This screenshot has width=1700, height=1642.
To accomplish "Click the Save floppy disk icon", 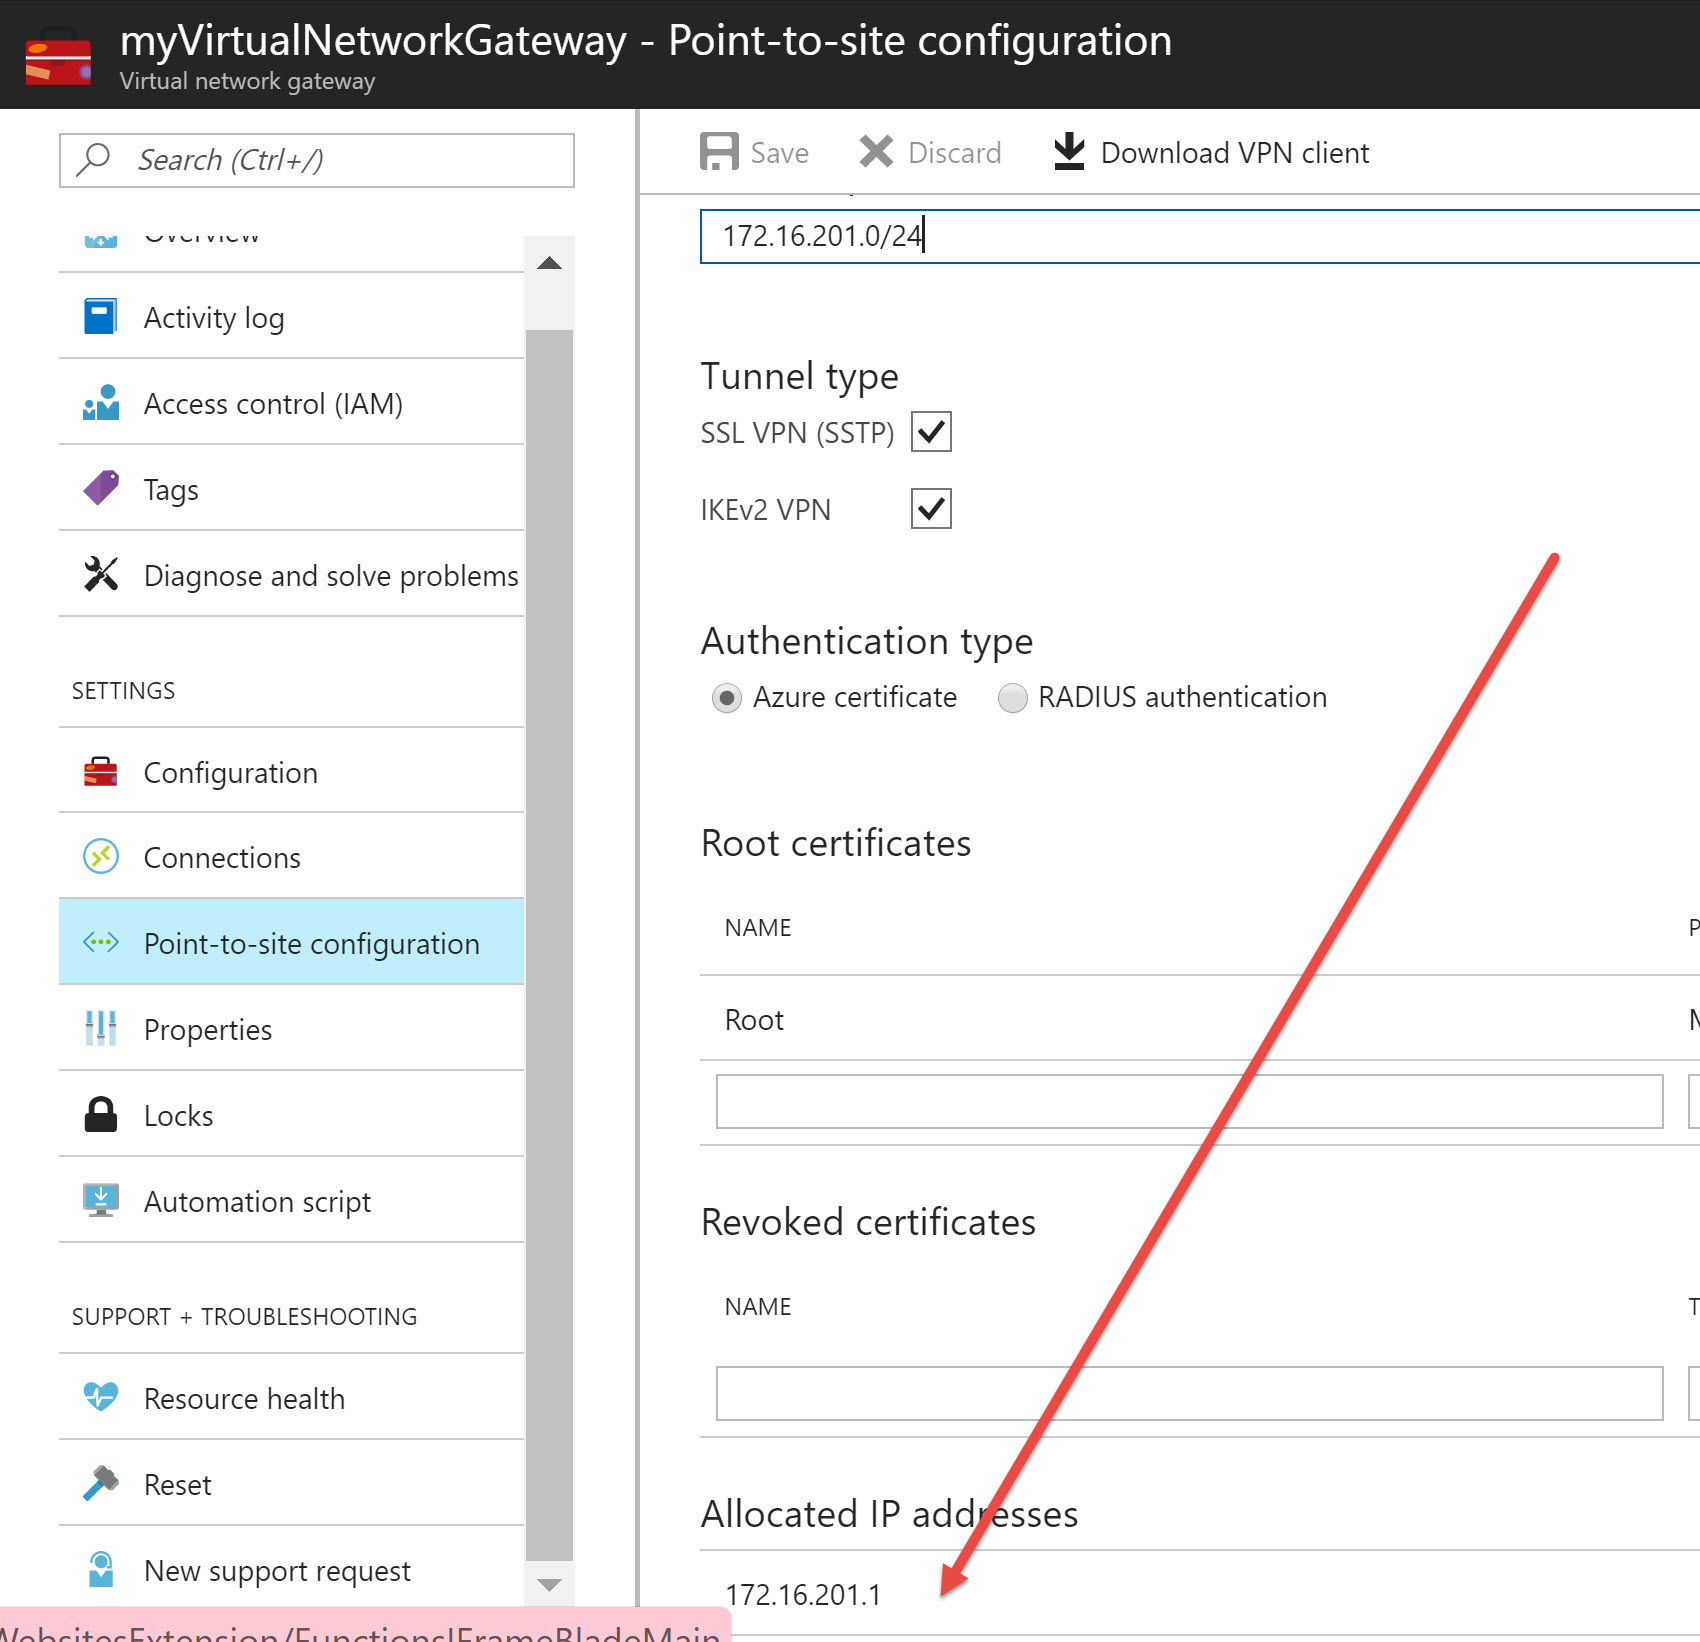I will [x=719, y=152].
